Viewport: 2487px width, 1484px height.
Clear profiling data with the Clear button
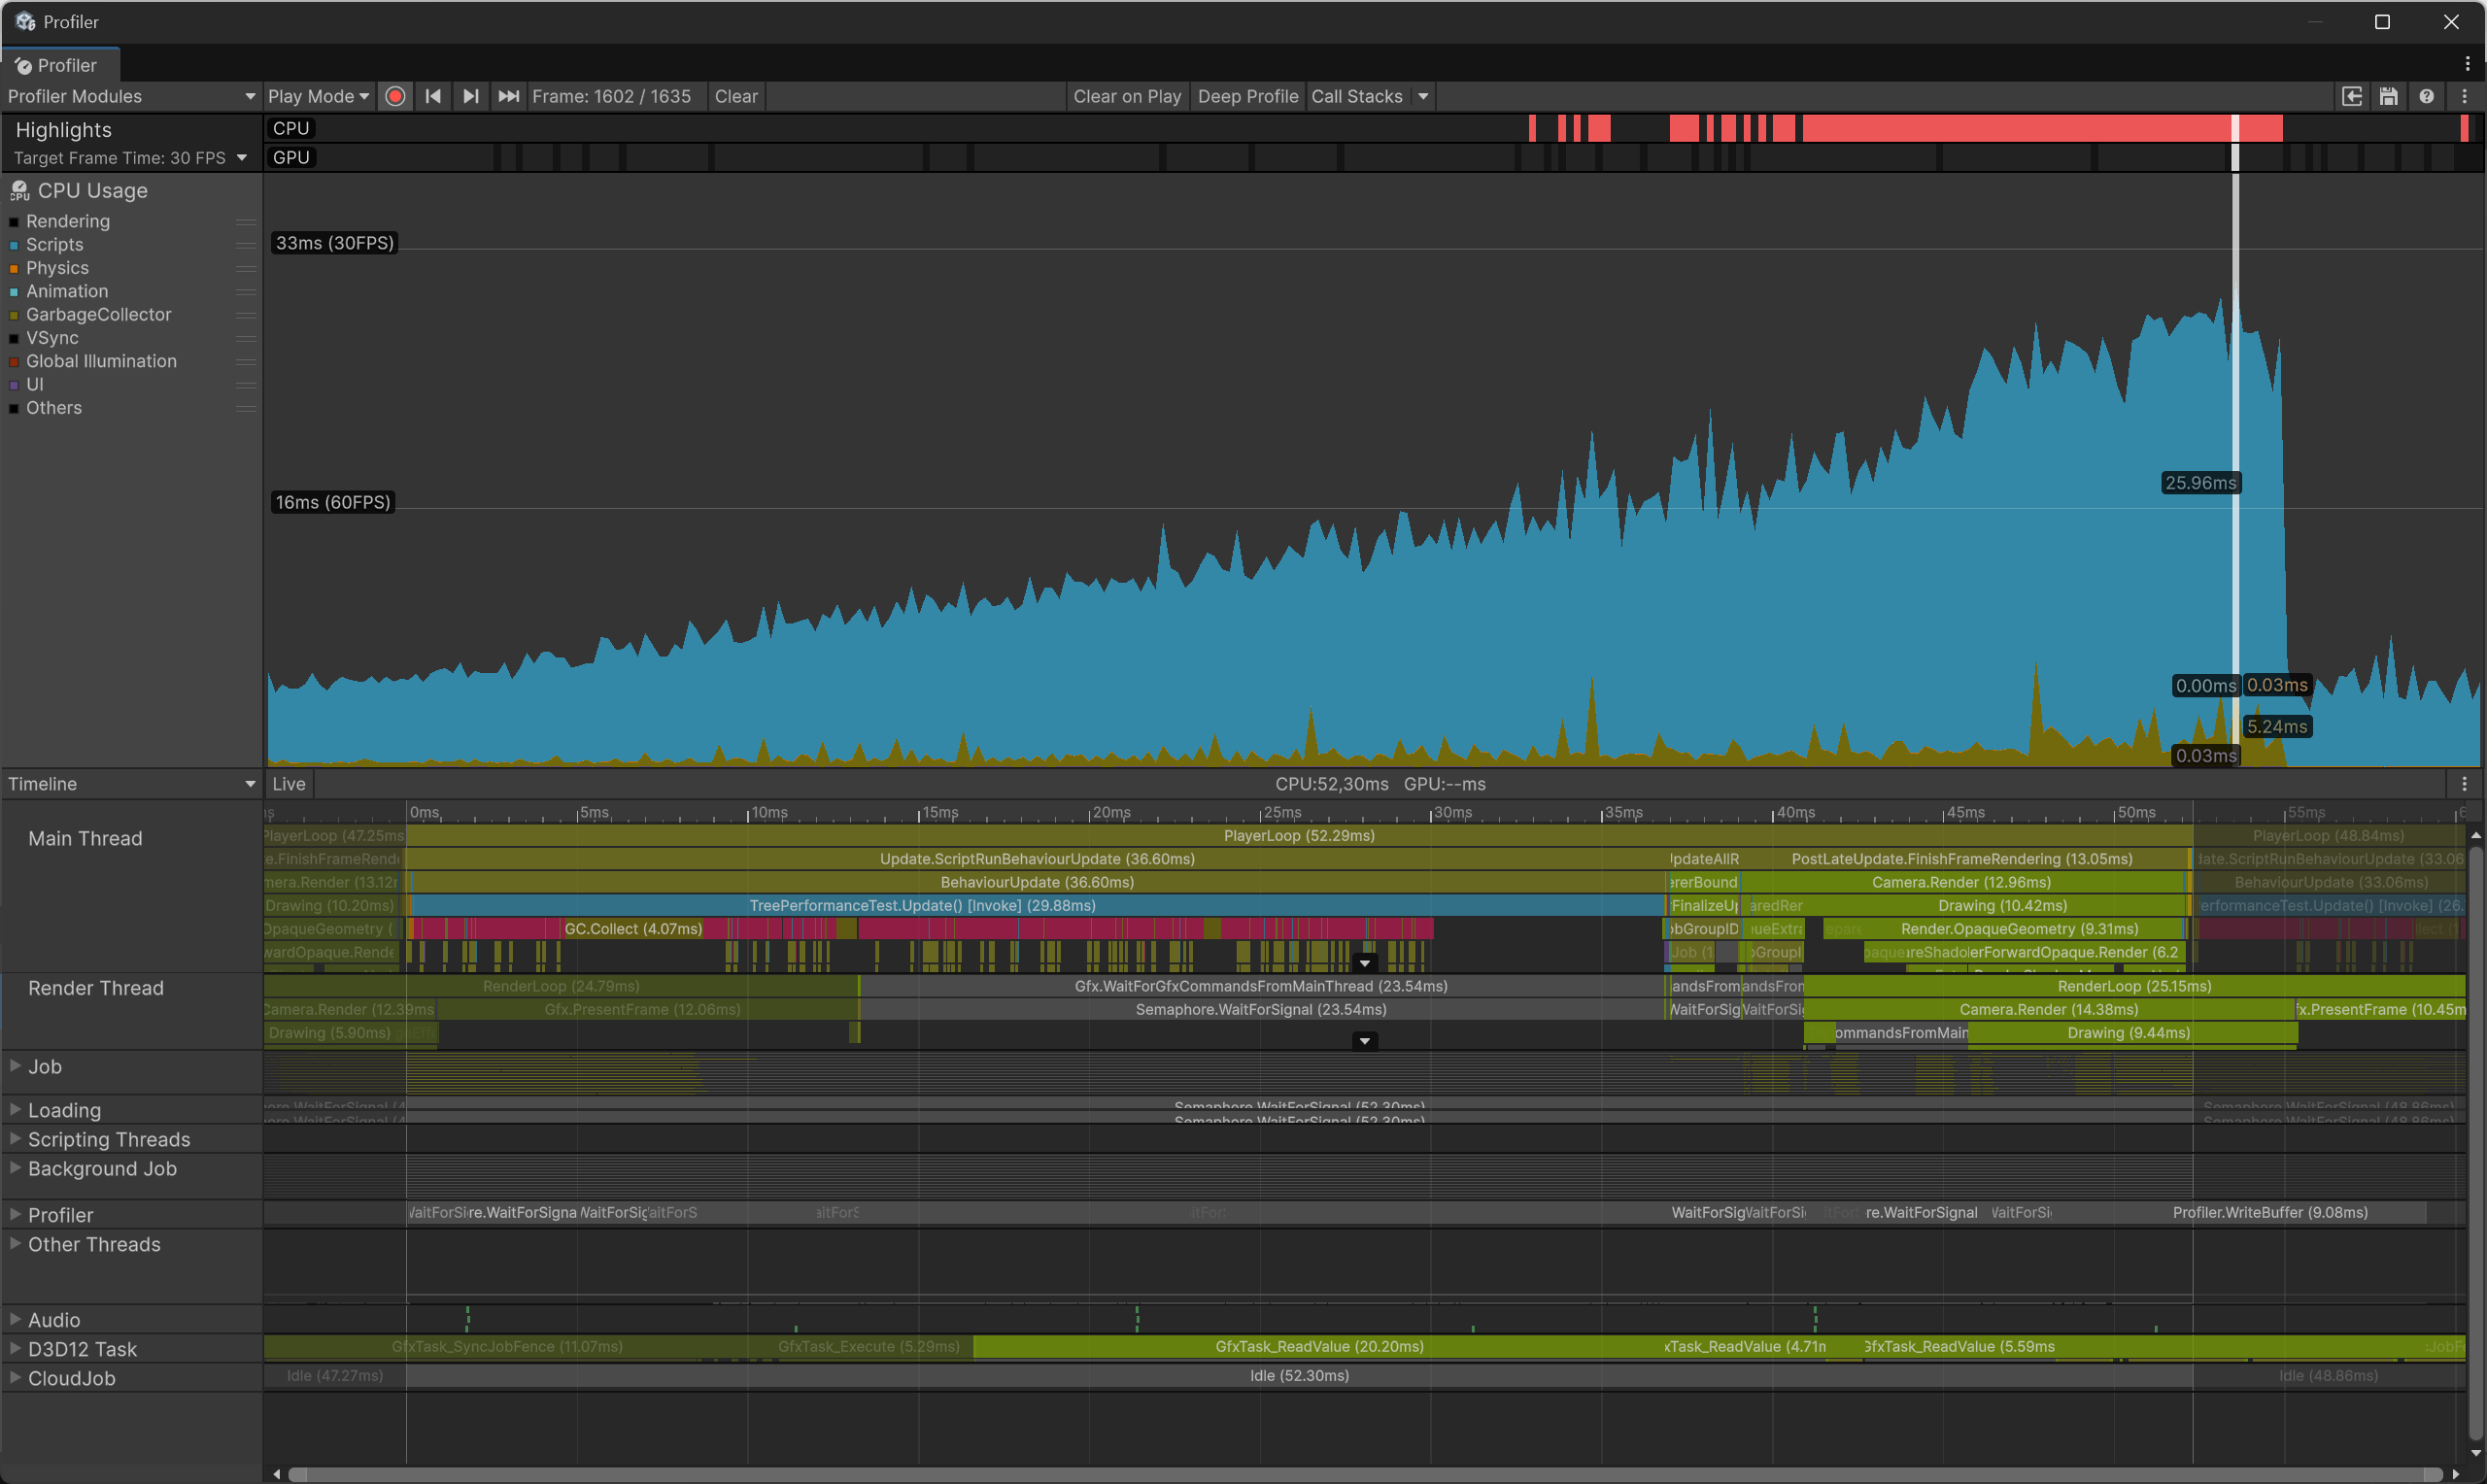point(735,96)
